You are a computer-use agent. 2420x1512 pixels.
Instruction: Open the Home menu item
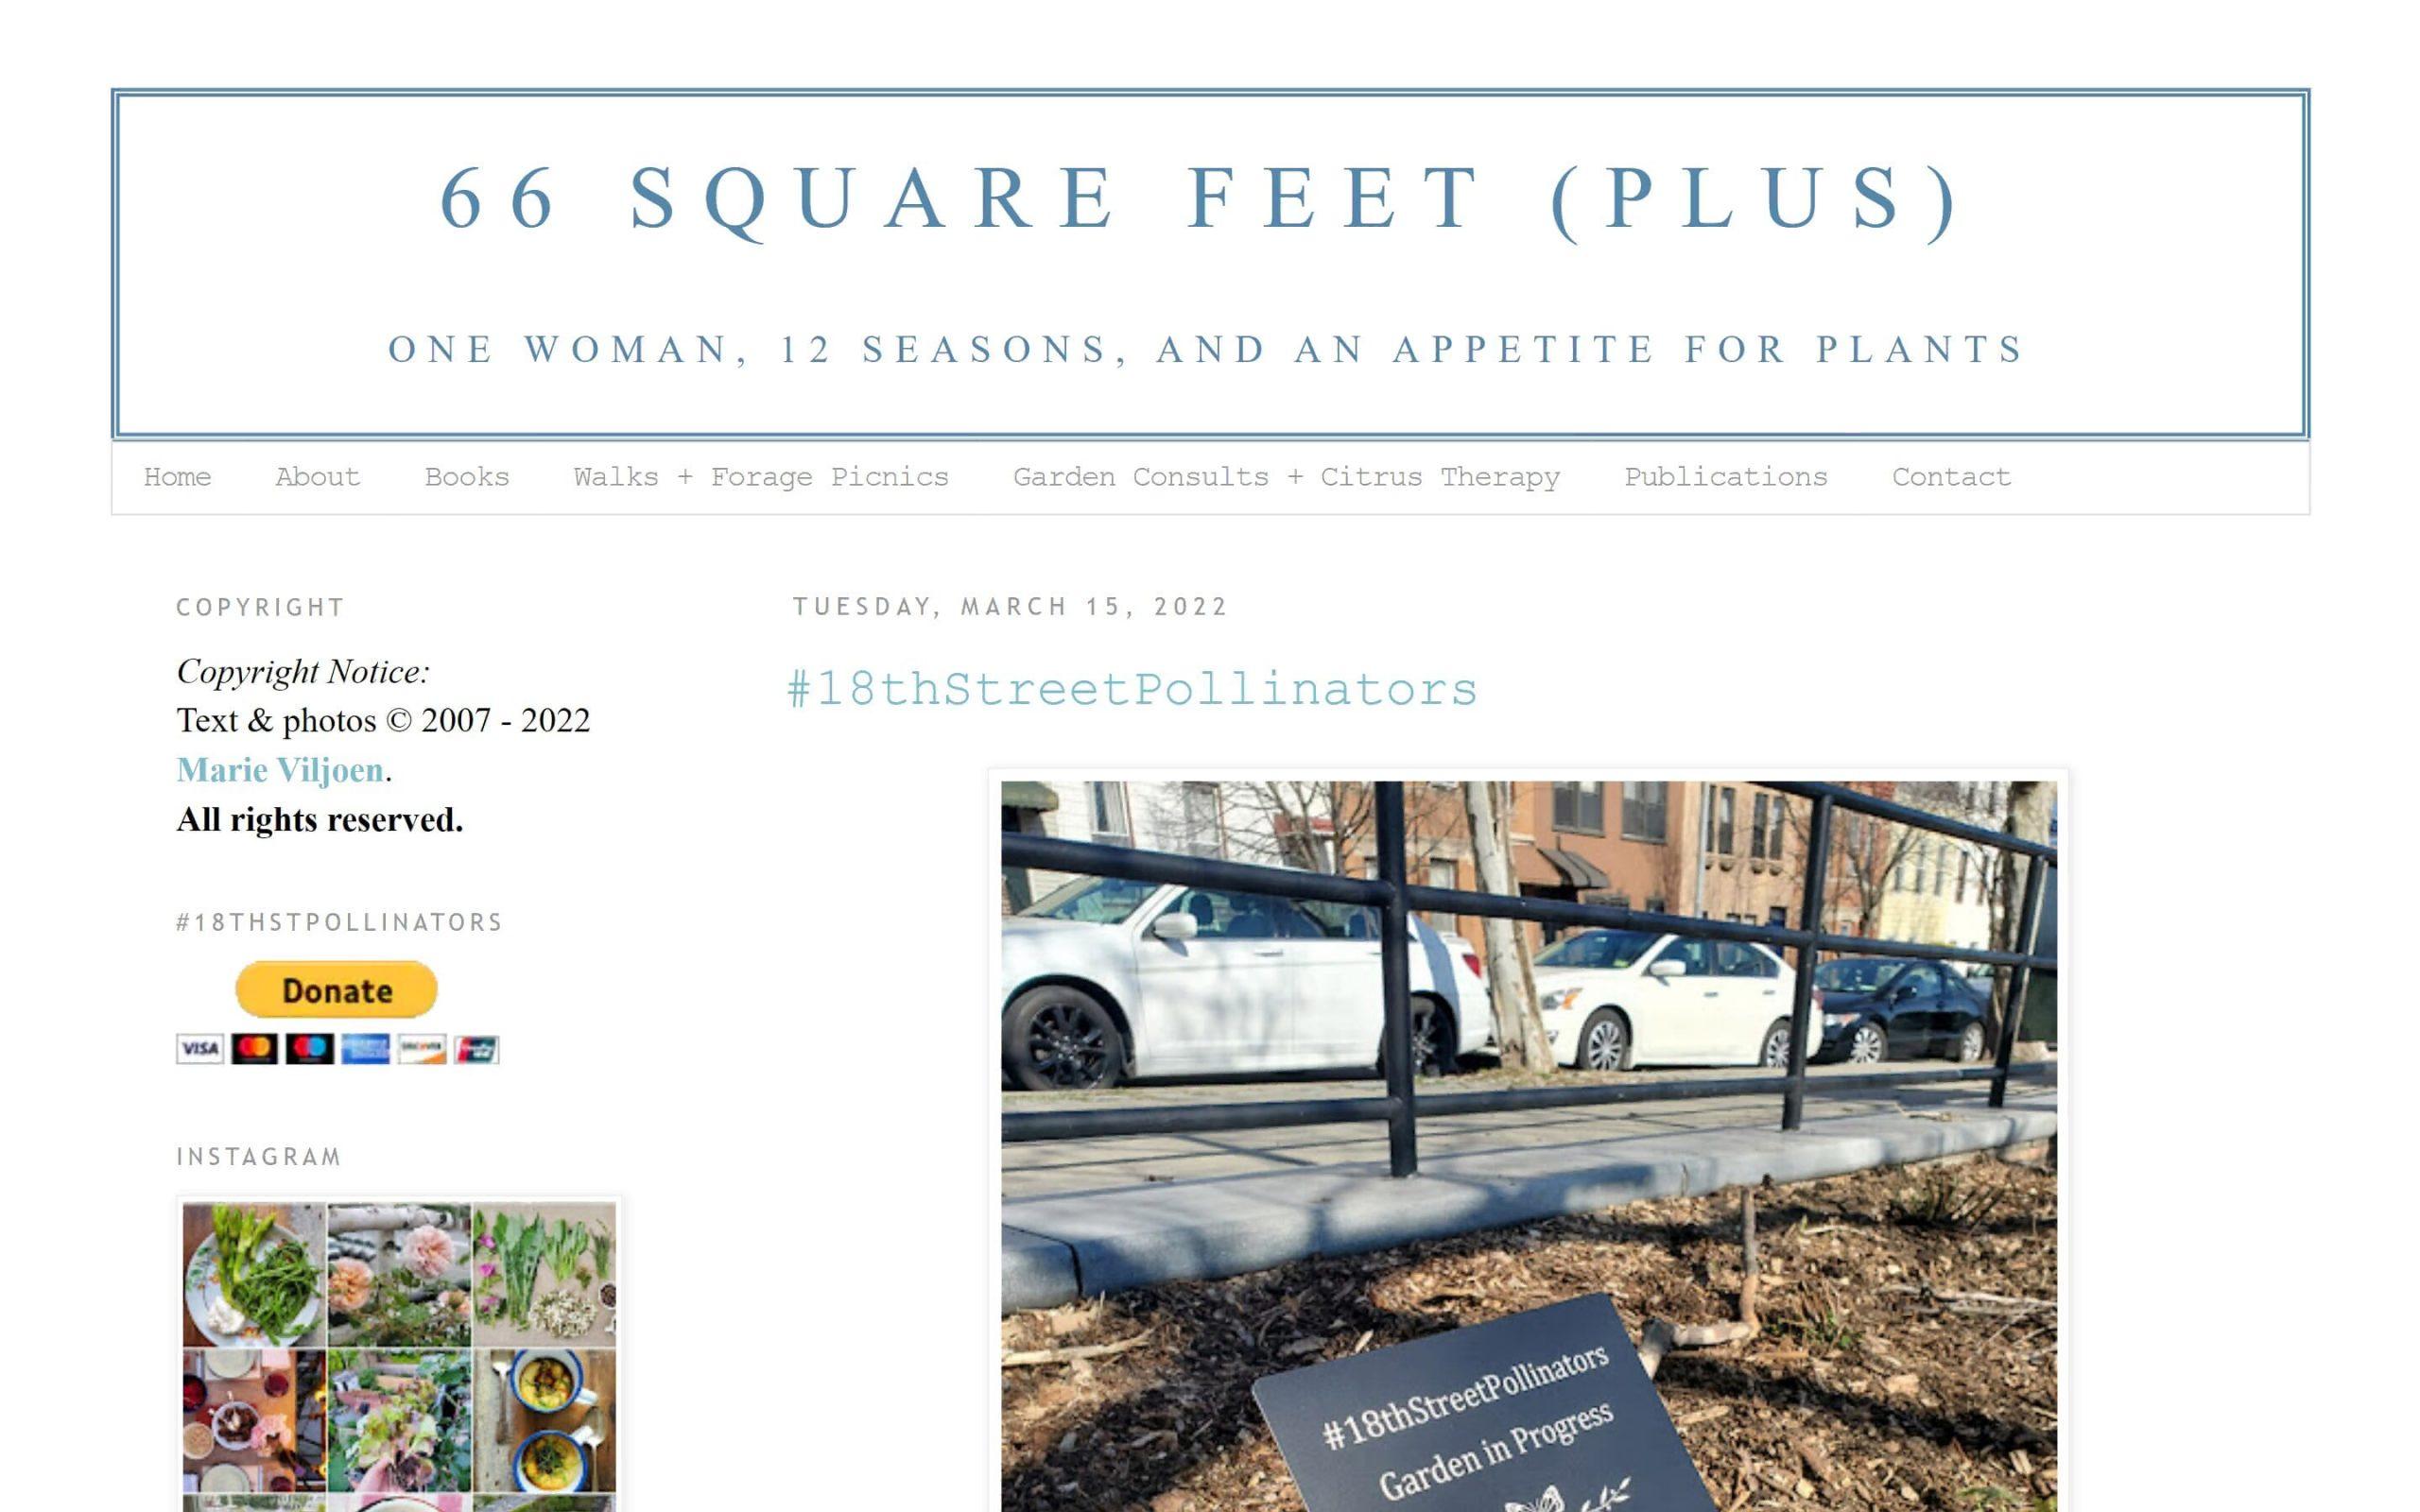(x=177, y=477)
